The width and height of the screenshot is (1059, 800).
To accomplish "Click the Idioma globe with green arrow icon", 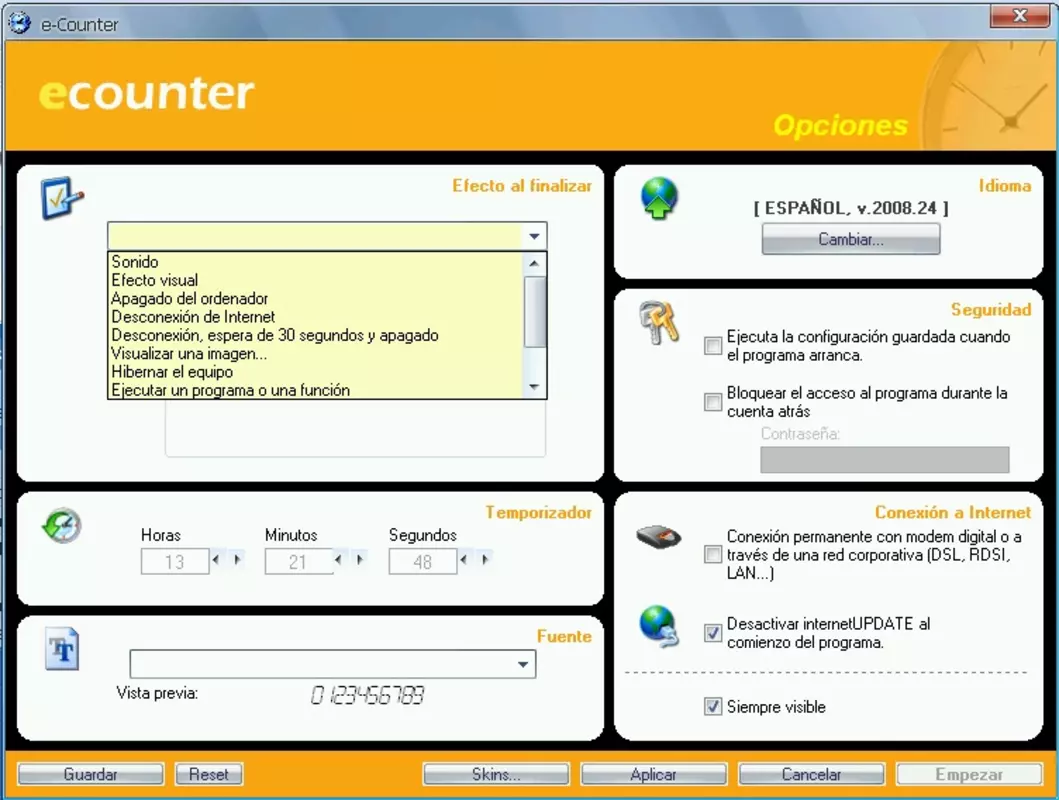I will [x=659, y=198].
